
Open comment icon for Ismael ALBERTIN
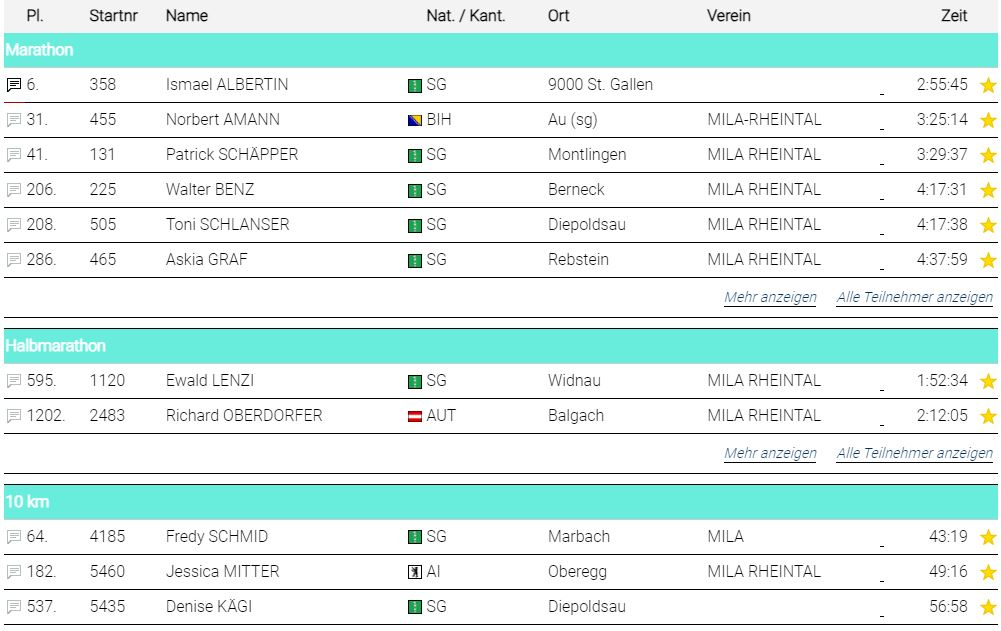[x=14, y=85]
